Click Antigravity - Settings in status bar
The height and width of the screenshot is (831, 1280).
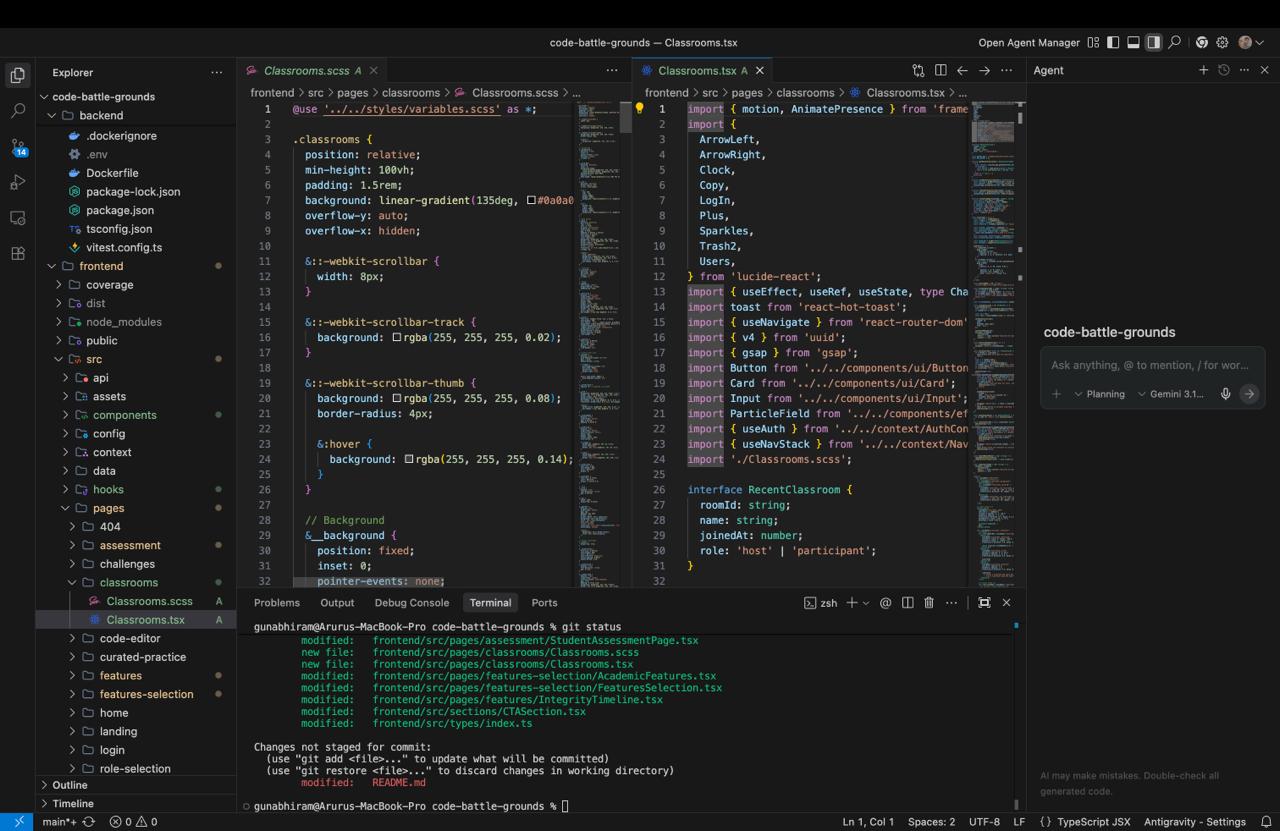pyautogui.click(x=1195, y=822)
